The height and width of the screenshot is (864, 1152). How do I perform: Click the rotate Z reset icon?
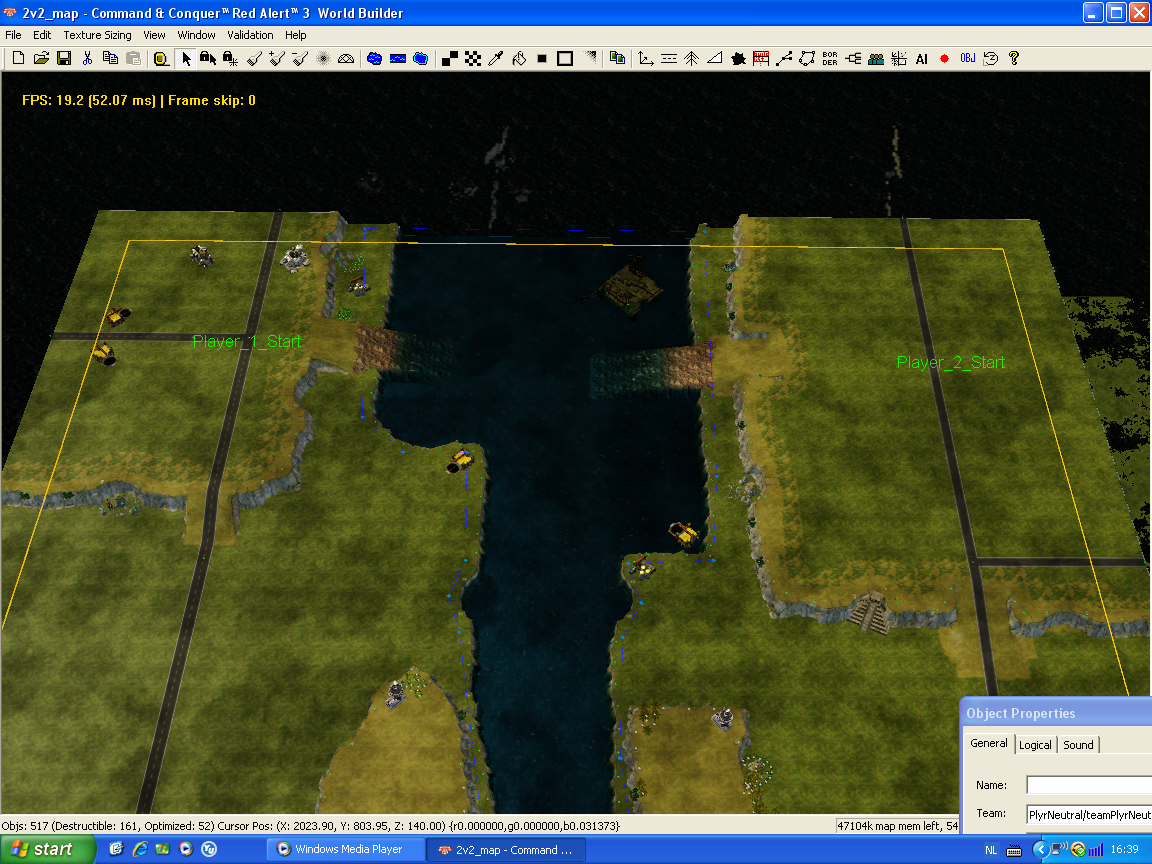[990, 58]
